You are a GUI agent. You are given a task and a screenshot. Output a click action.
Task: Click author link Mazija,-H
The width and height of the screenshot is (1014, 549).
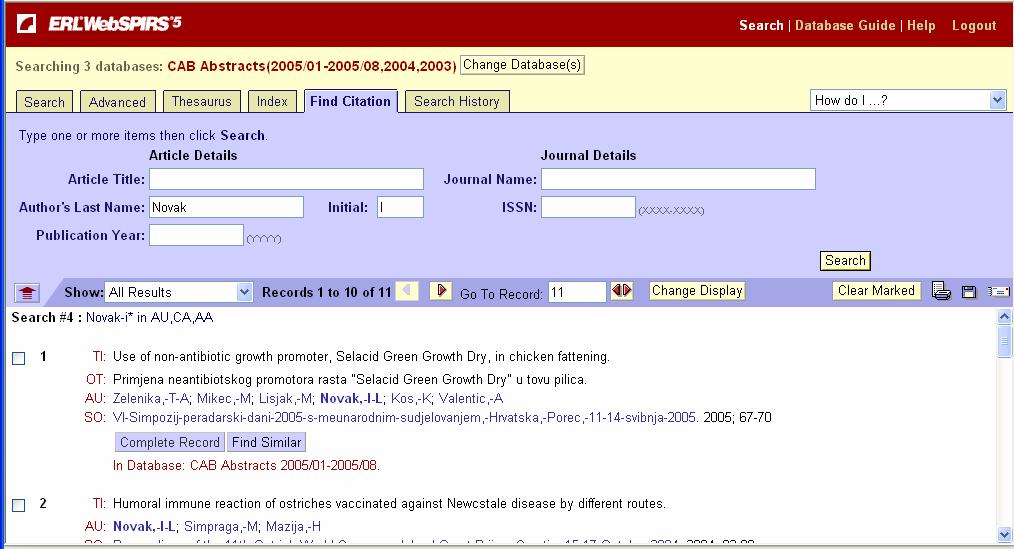coord(294,526)
